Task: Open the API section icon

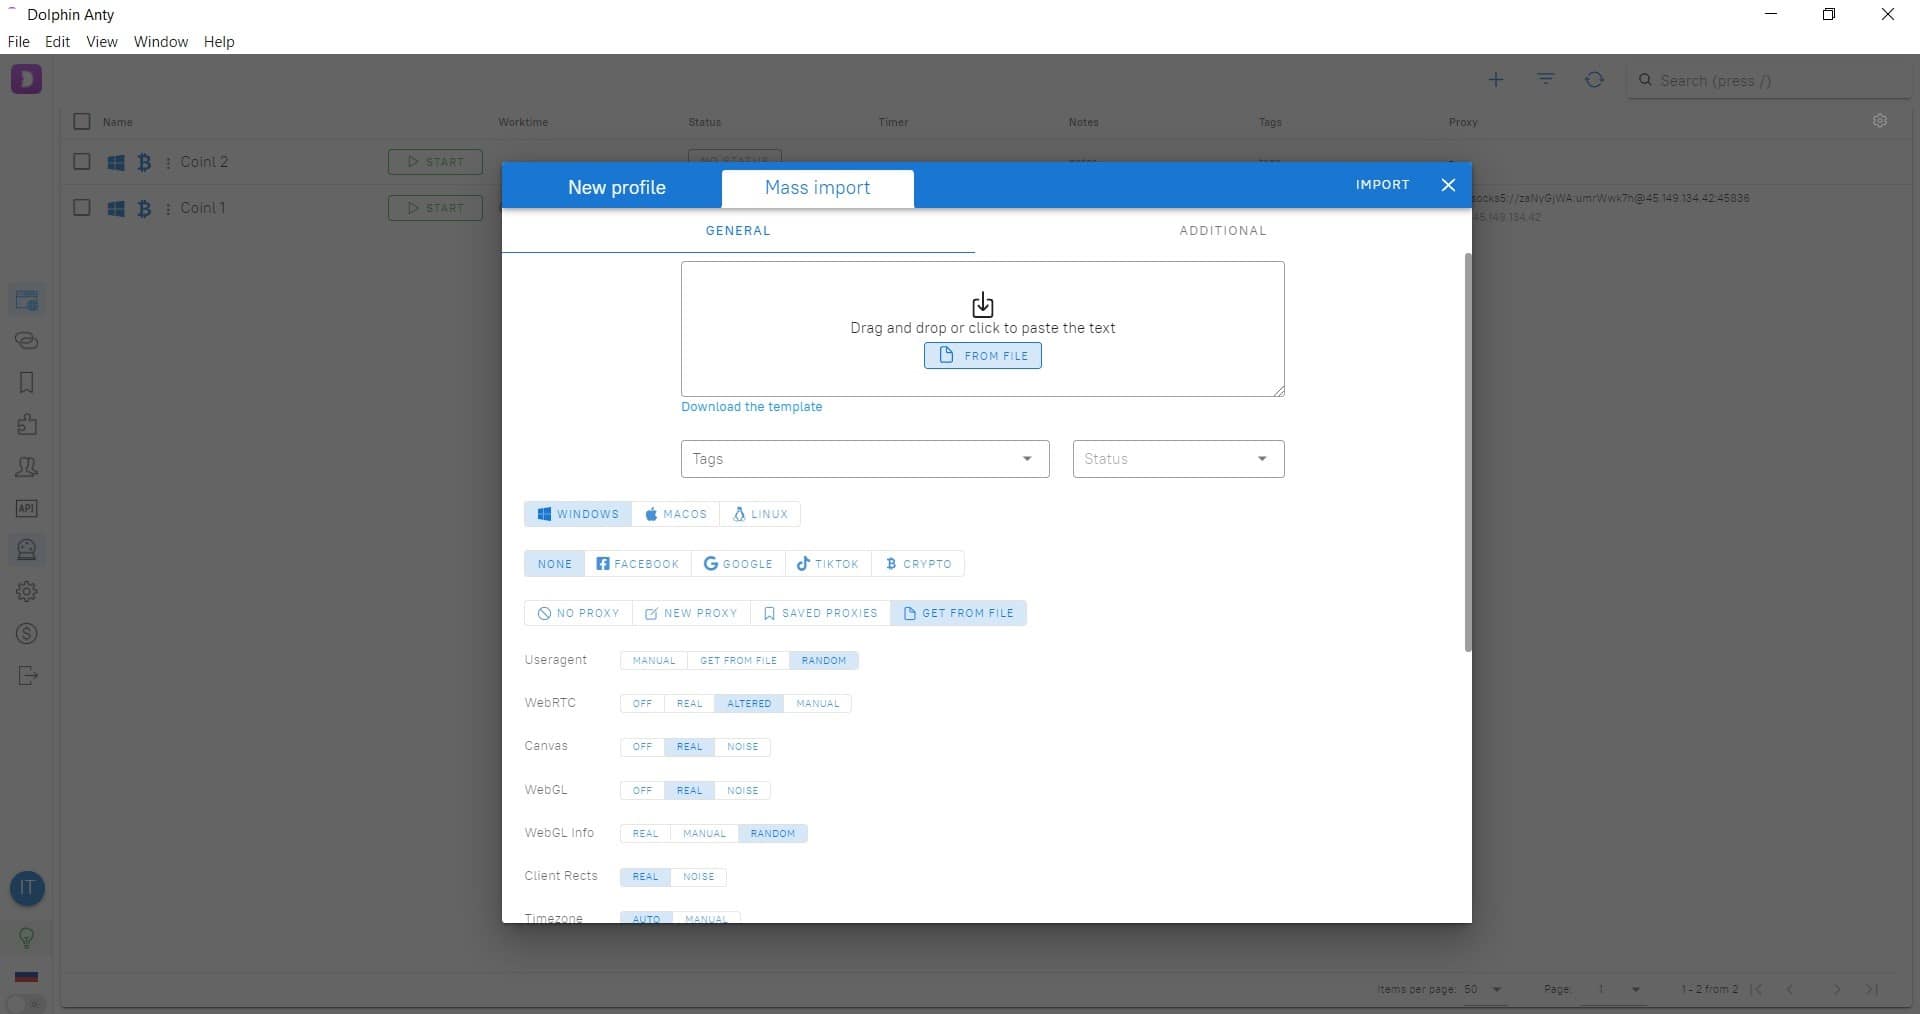Action: (x=27, y=508)
